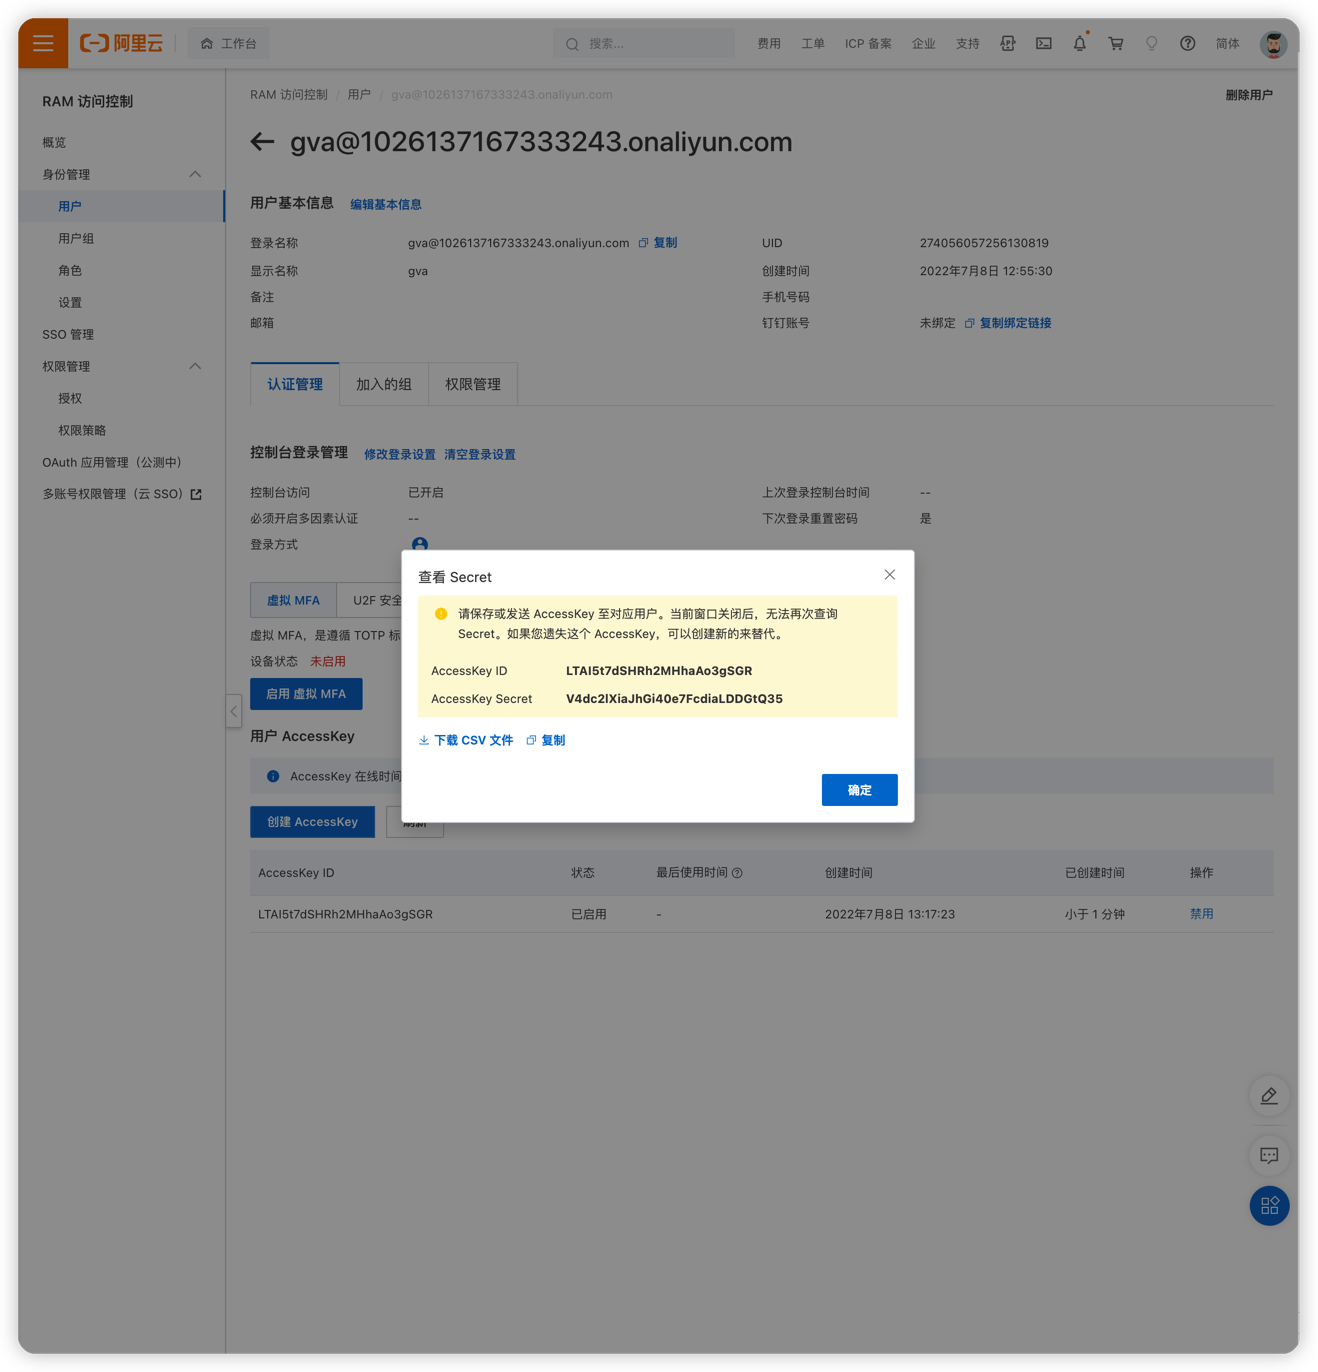Click 复制绑定链接 for DingTalk
The width and height of the screenshot is (1318, 1372).
click(1008, 323)
